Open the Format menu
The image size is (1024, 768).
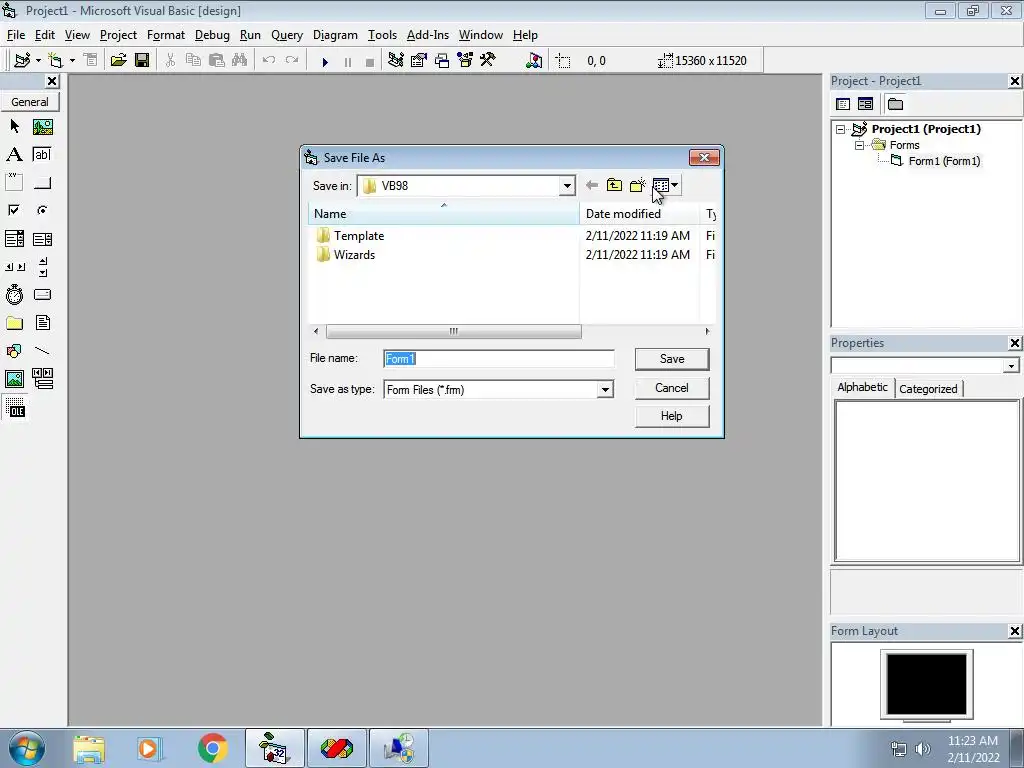166,35
